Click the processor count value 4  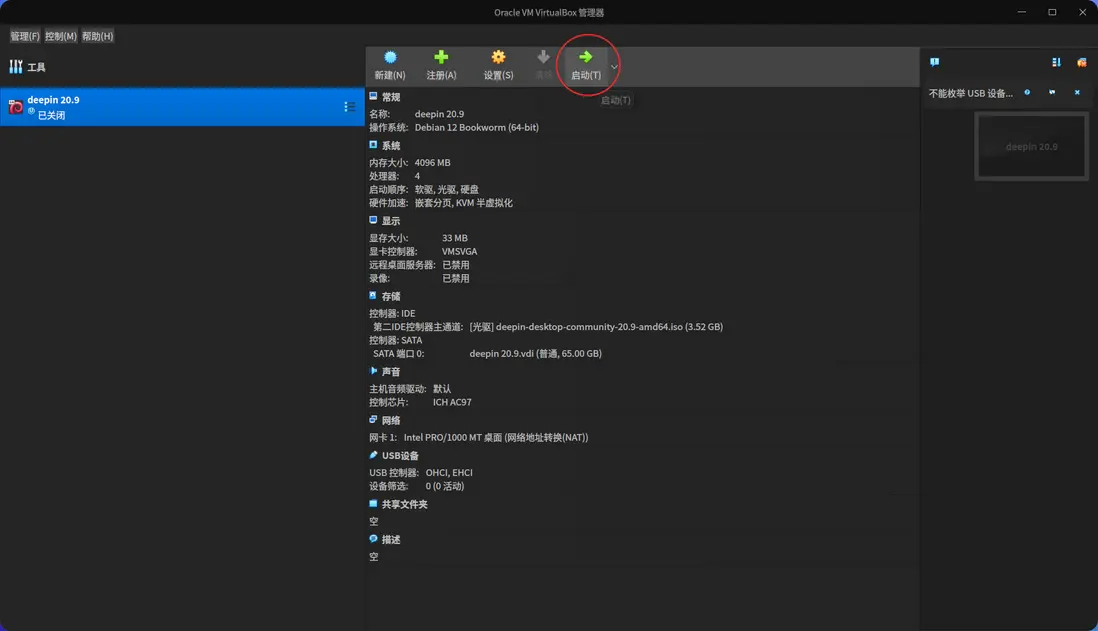tap(417, 176)
